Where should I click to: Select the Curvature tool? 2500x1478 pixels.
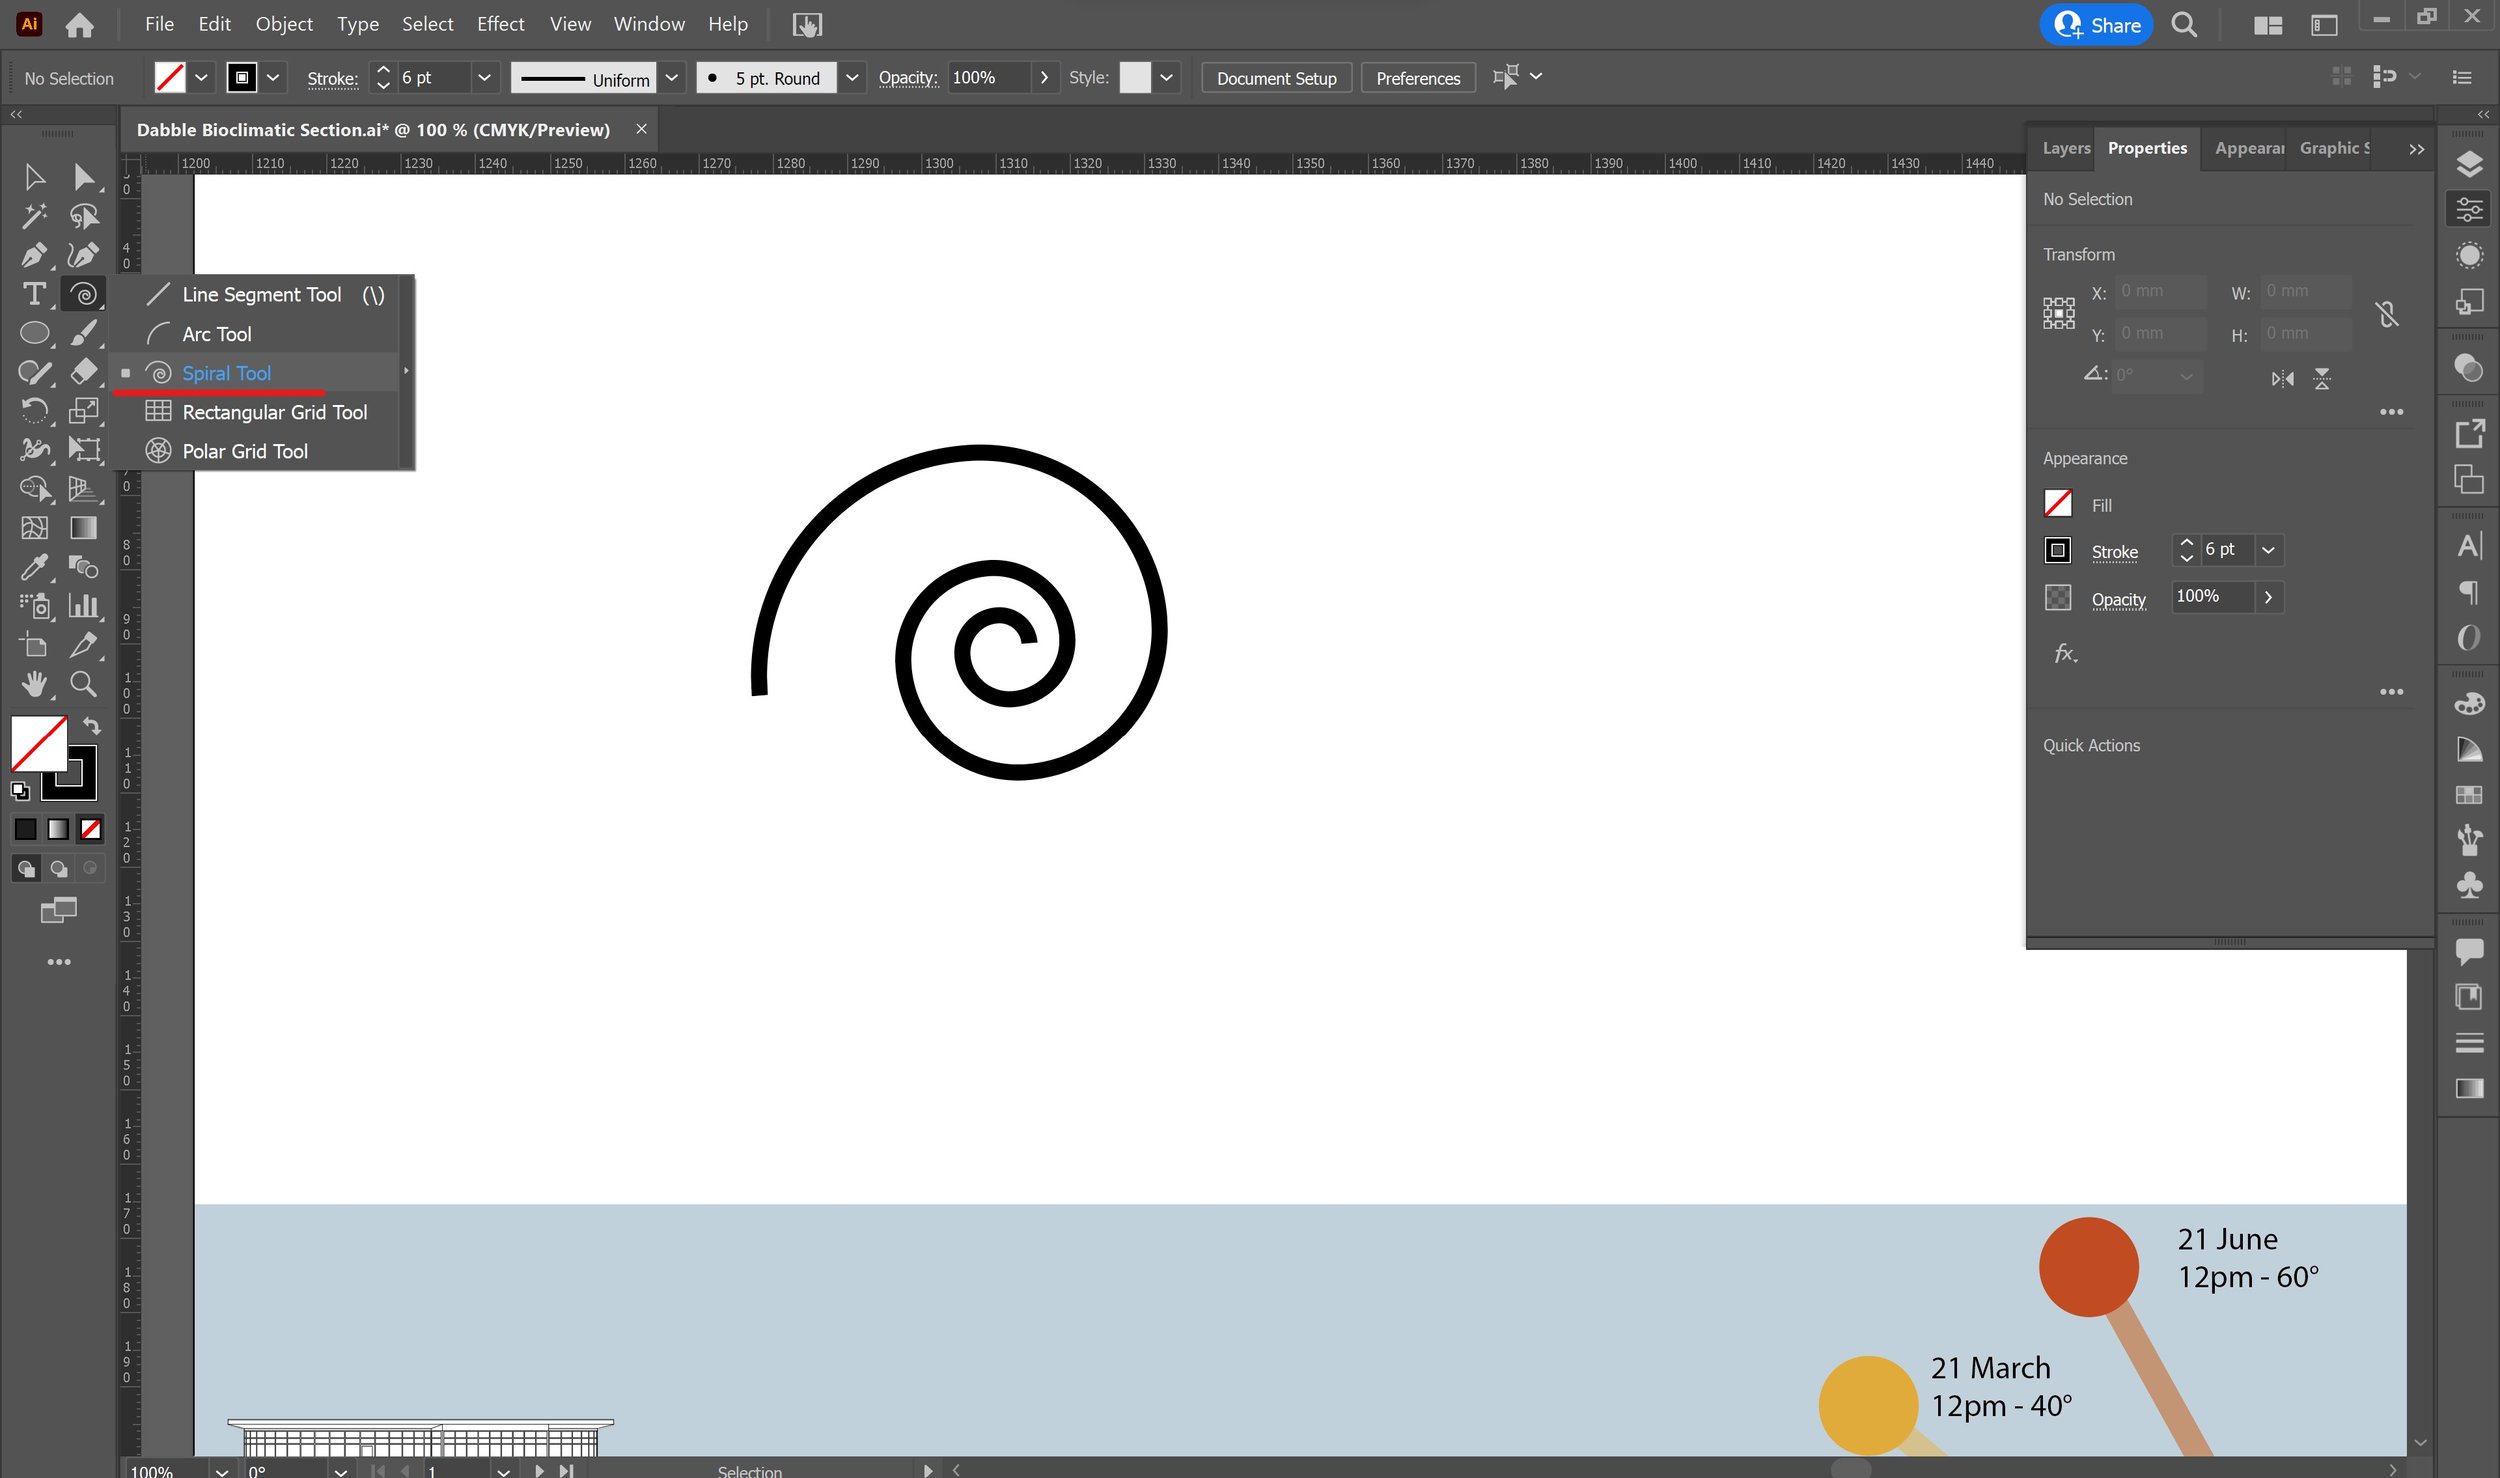84,255
